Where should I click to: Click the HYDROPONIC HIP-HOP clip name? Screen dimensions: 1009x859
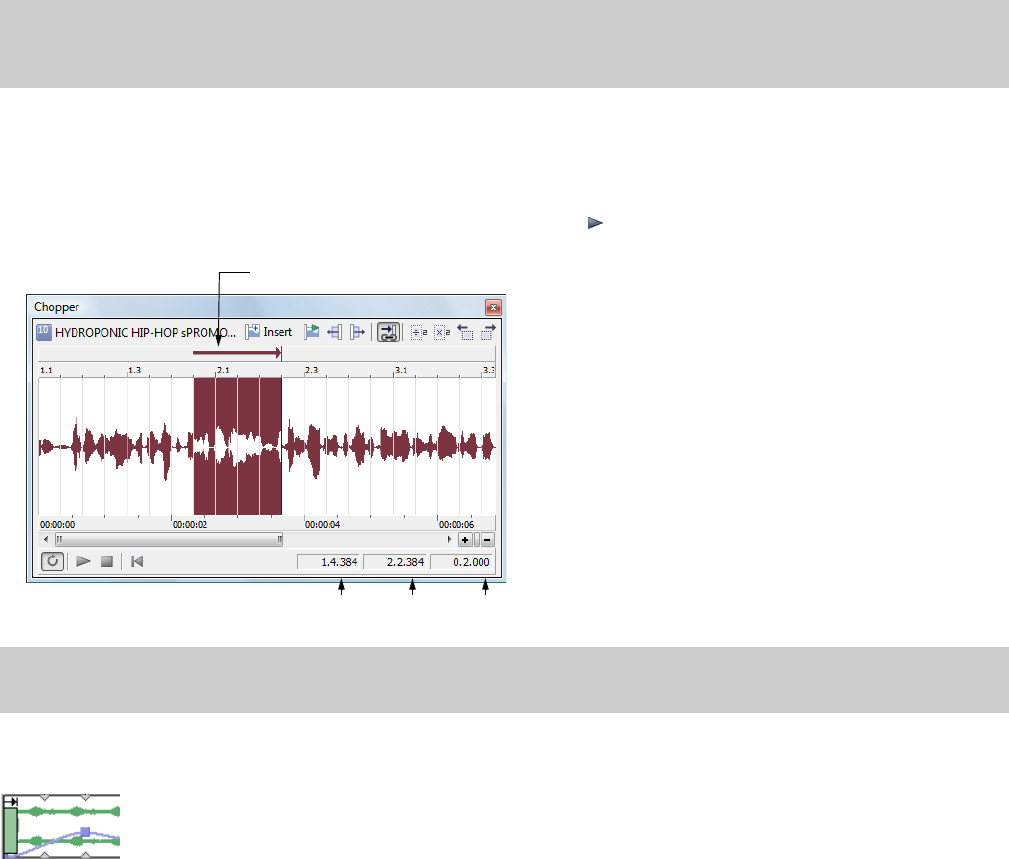click(145, 333)
